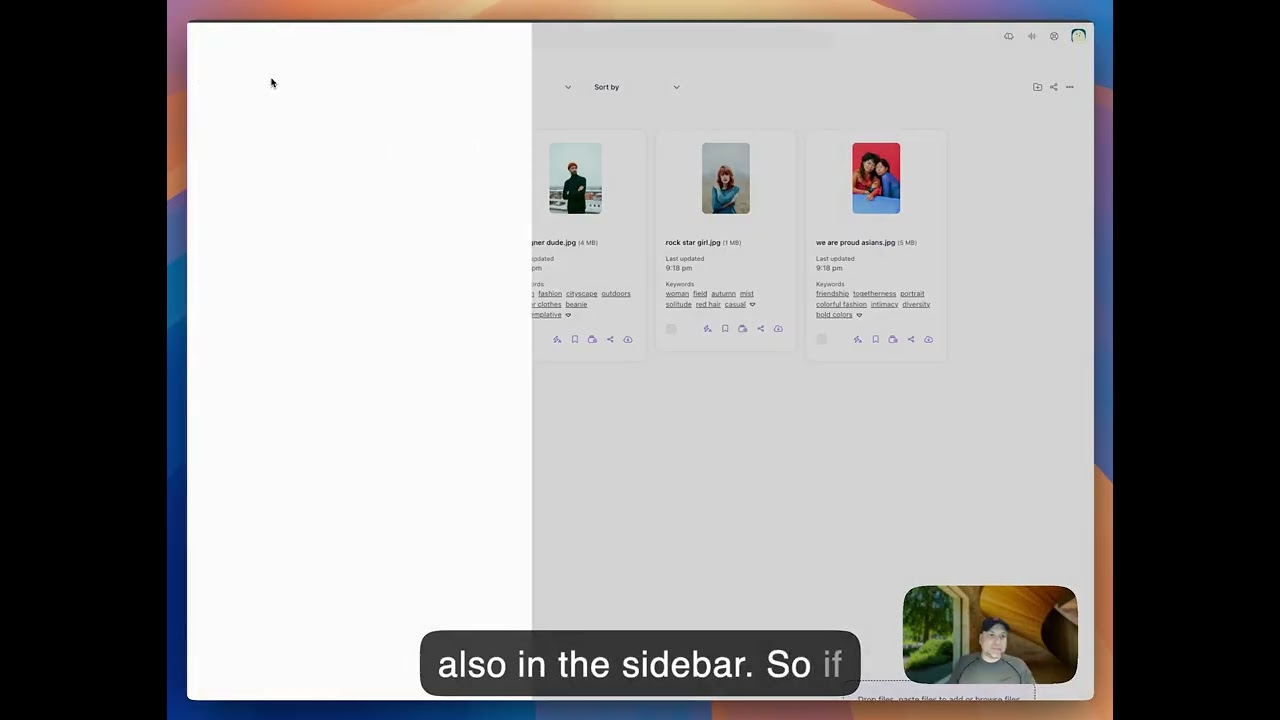Add the dude.jpg card to a collection
The width and height of the screenshot is (1280, 720).
[592, 340]
